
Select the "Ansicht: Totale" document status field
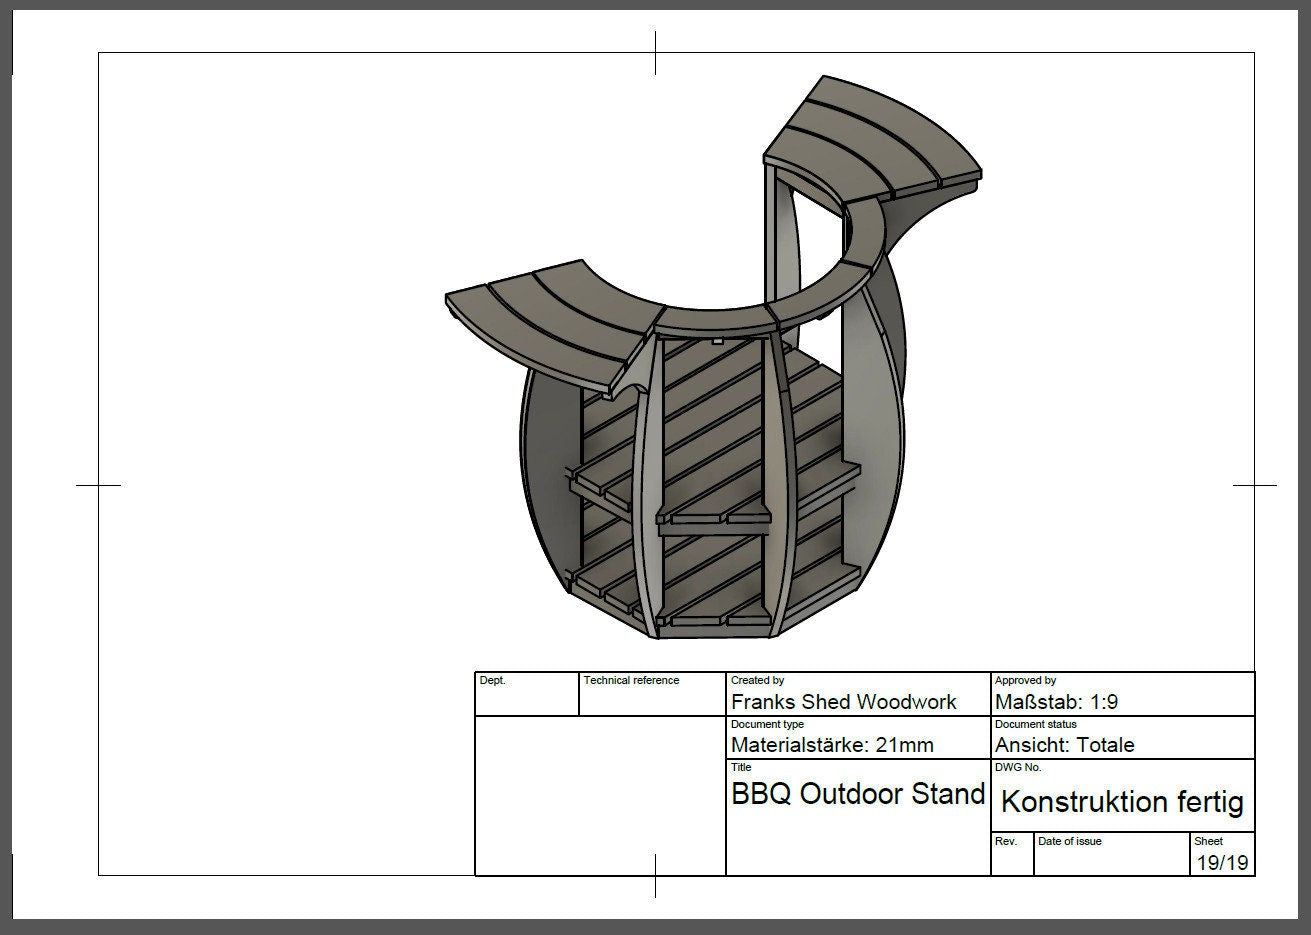(x=1064, y=745)
